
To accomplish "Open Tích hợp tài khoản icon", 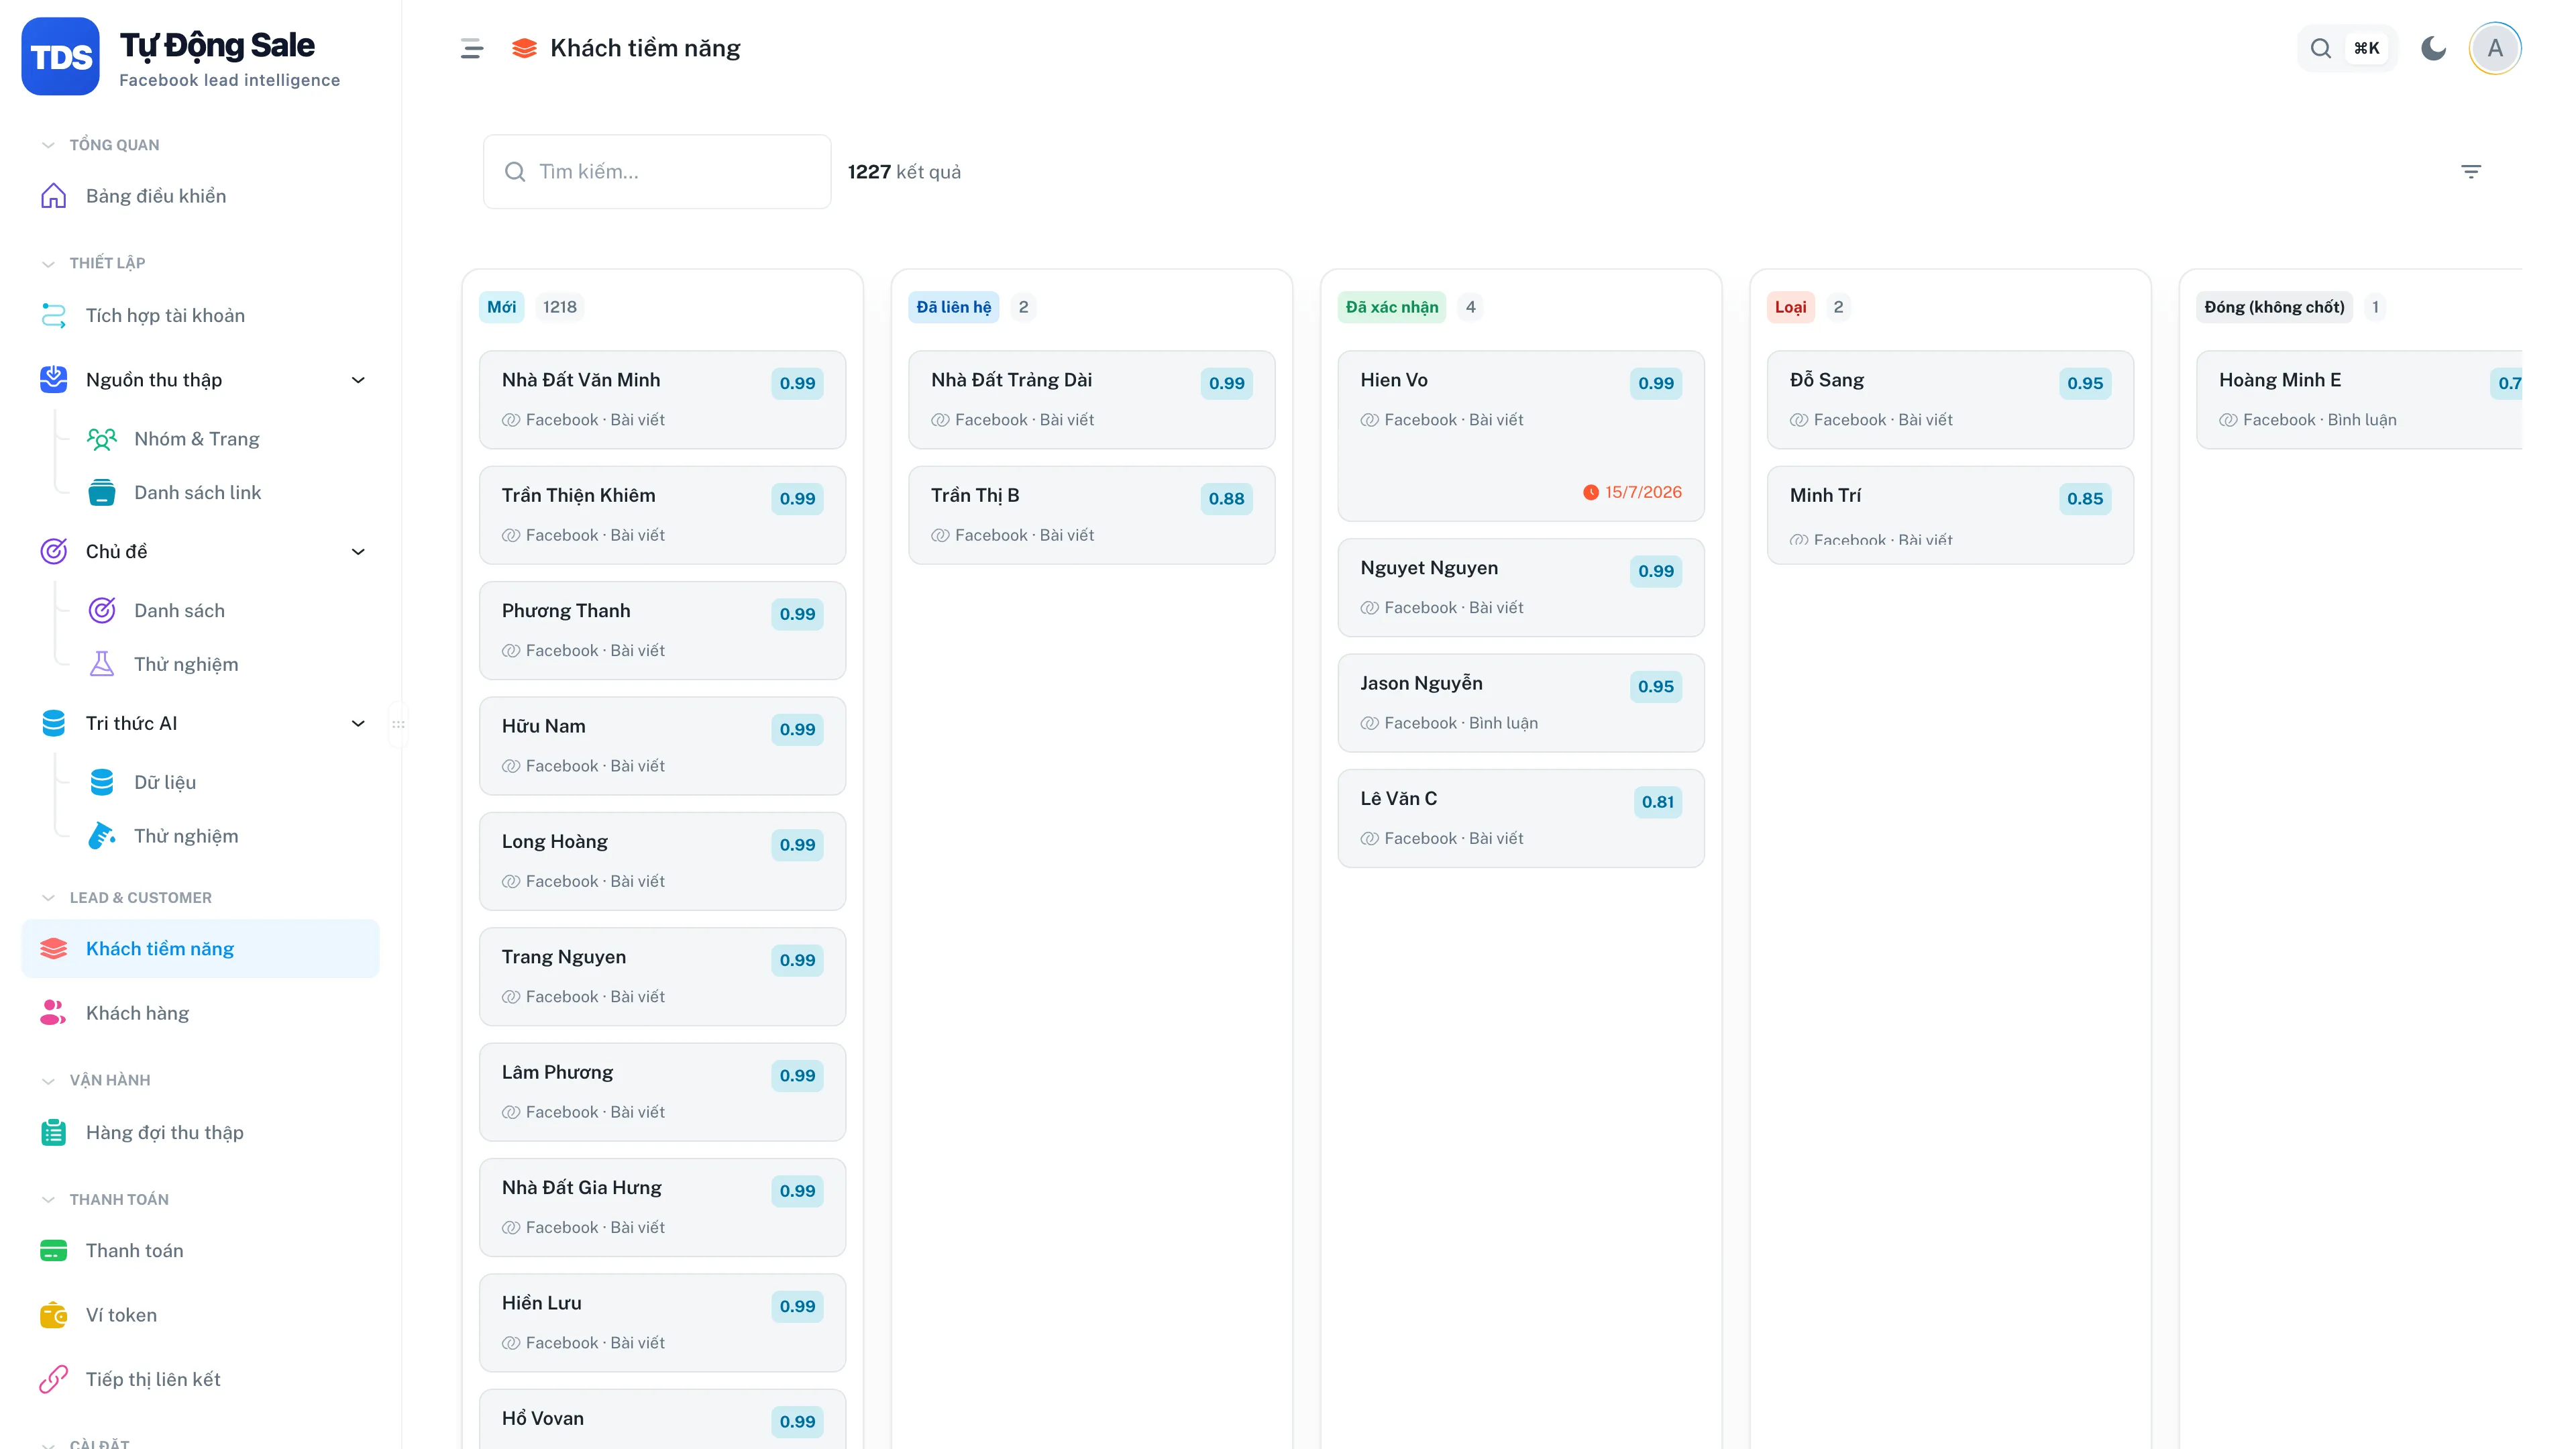I will tap(54, 316).
